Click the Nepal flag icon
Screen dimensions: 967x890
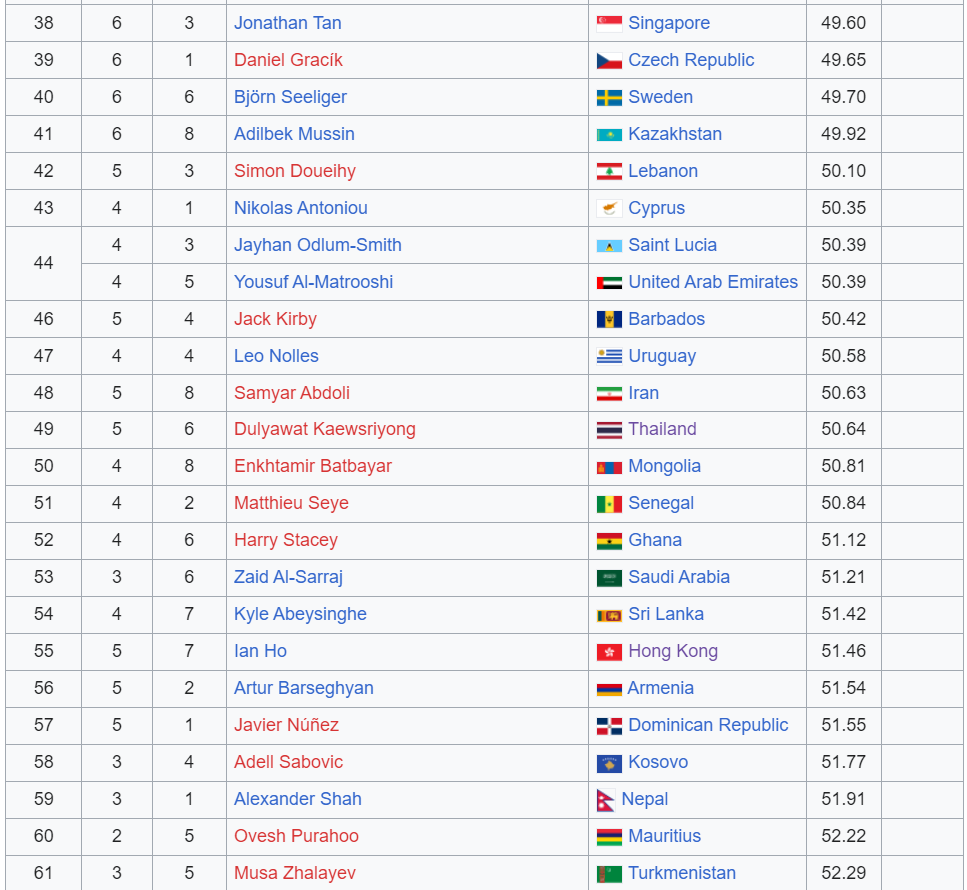point(606,800)
